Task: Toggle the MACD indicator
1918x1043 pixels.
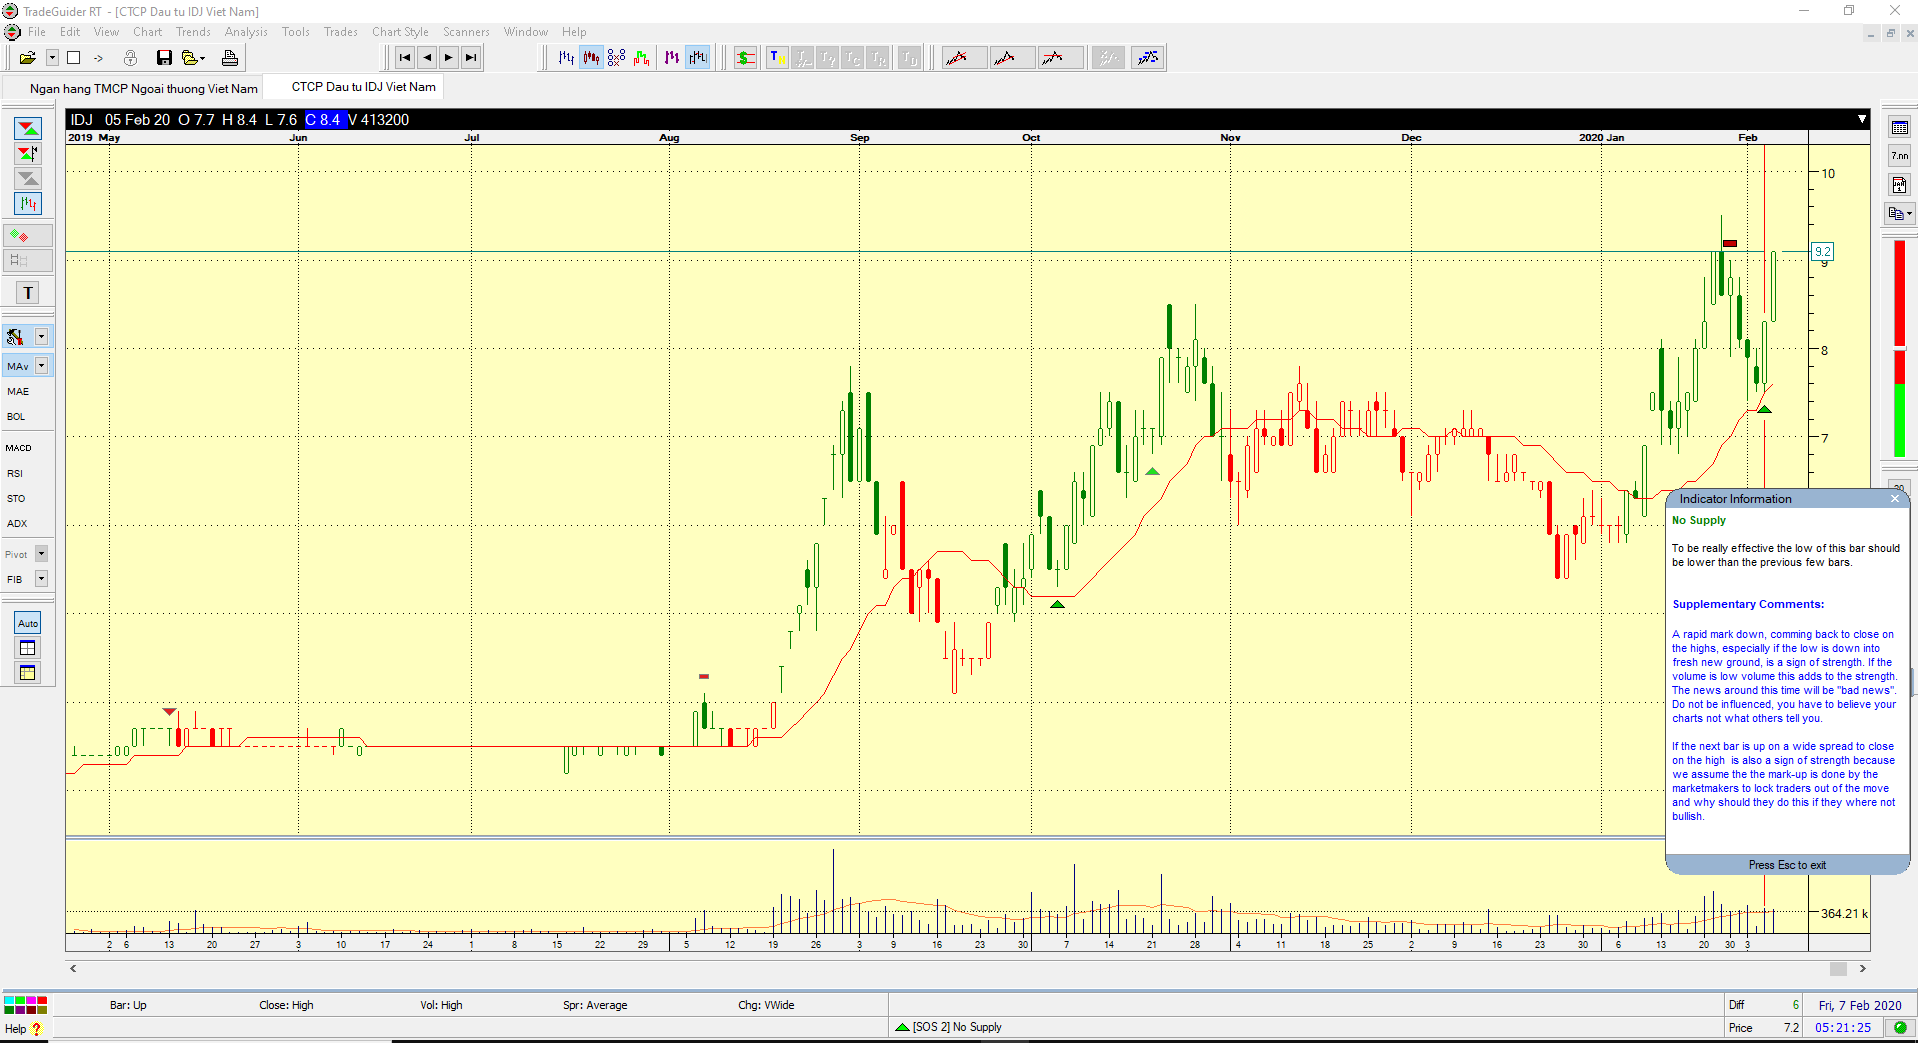Action: tap(19, 448)
